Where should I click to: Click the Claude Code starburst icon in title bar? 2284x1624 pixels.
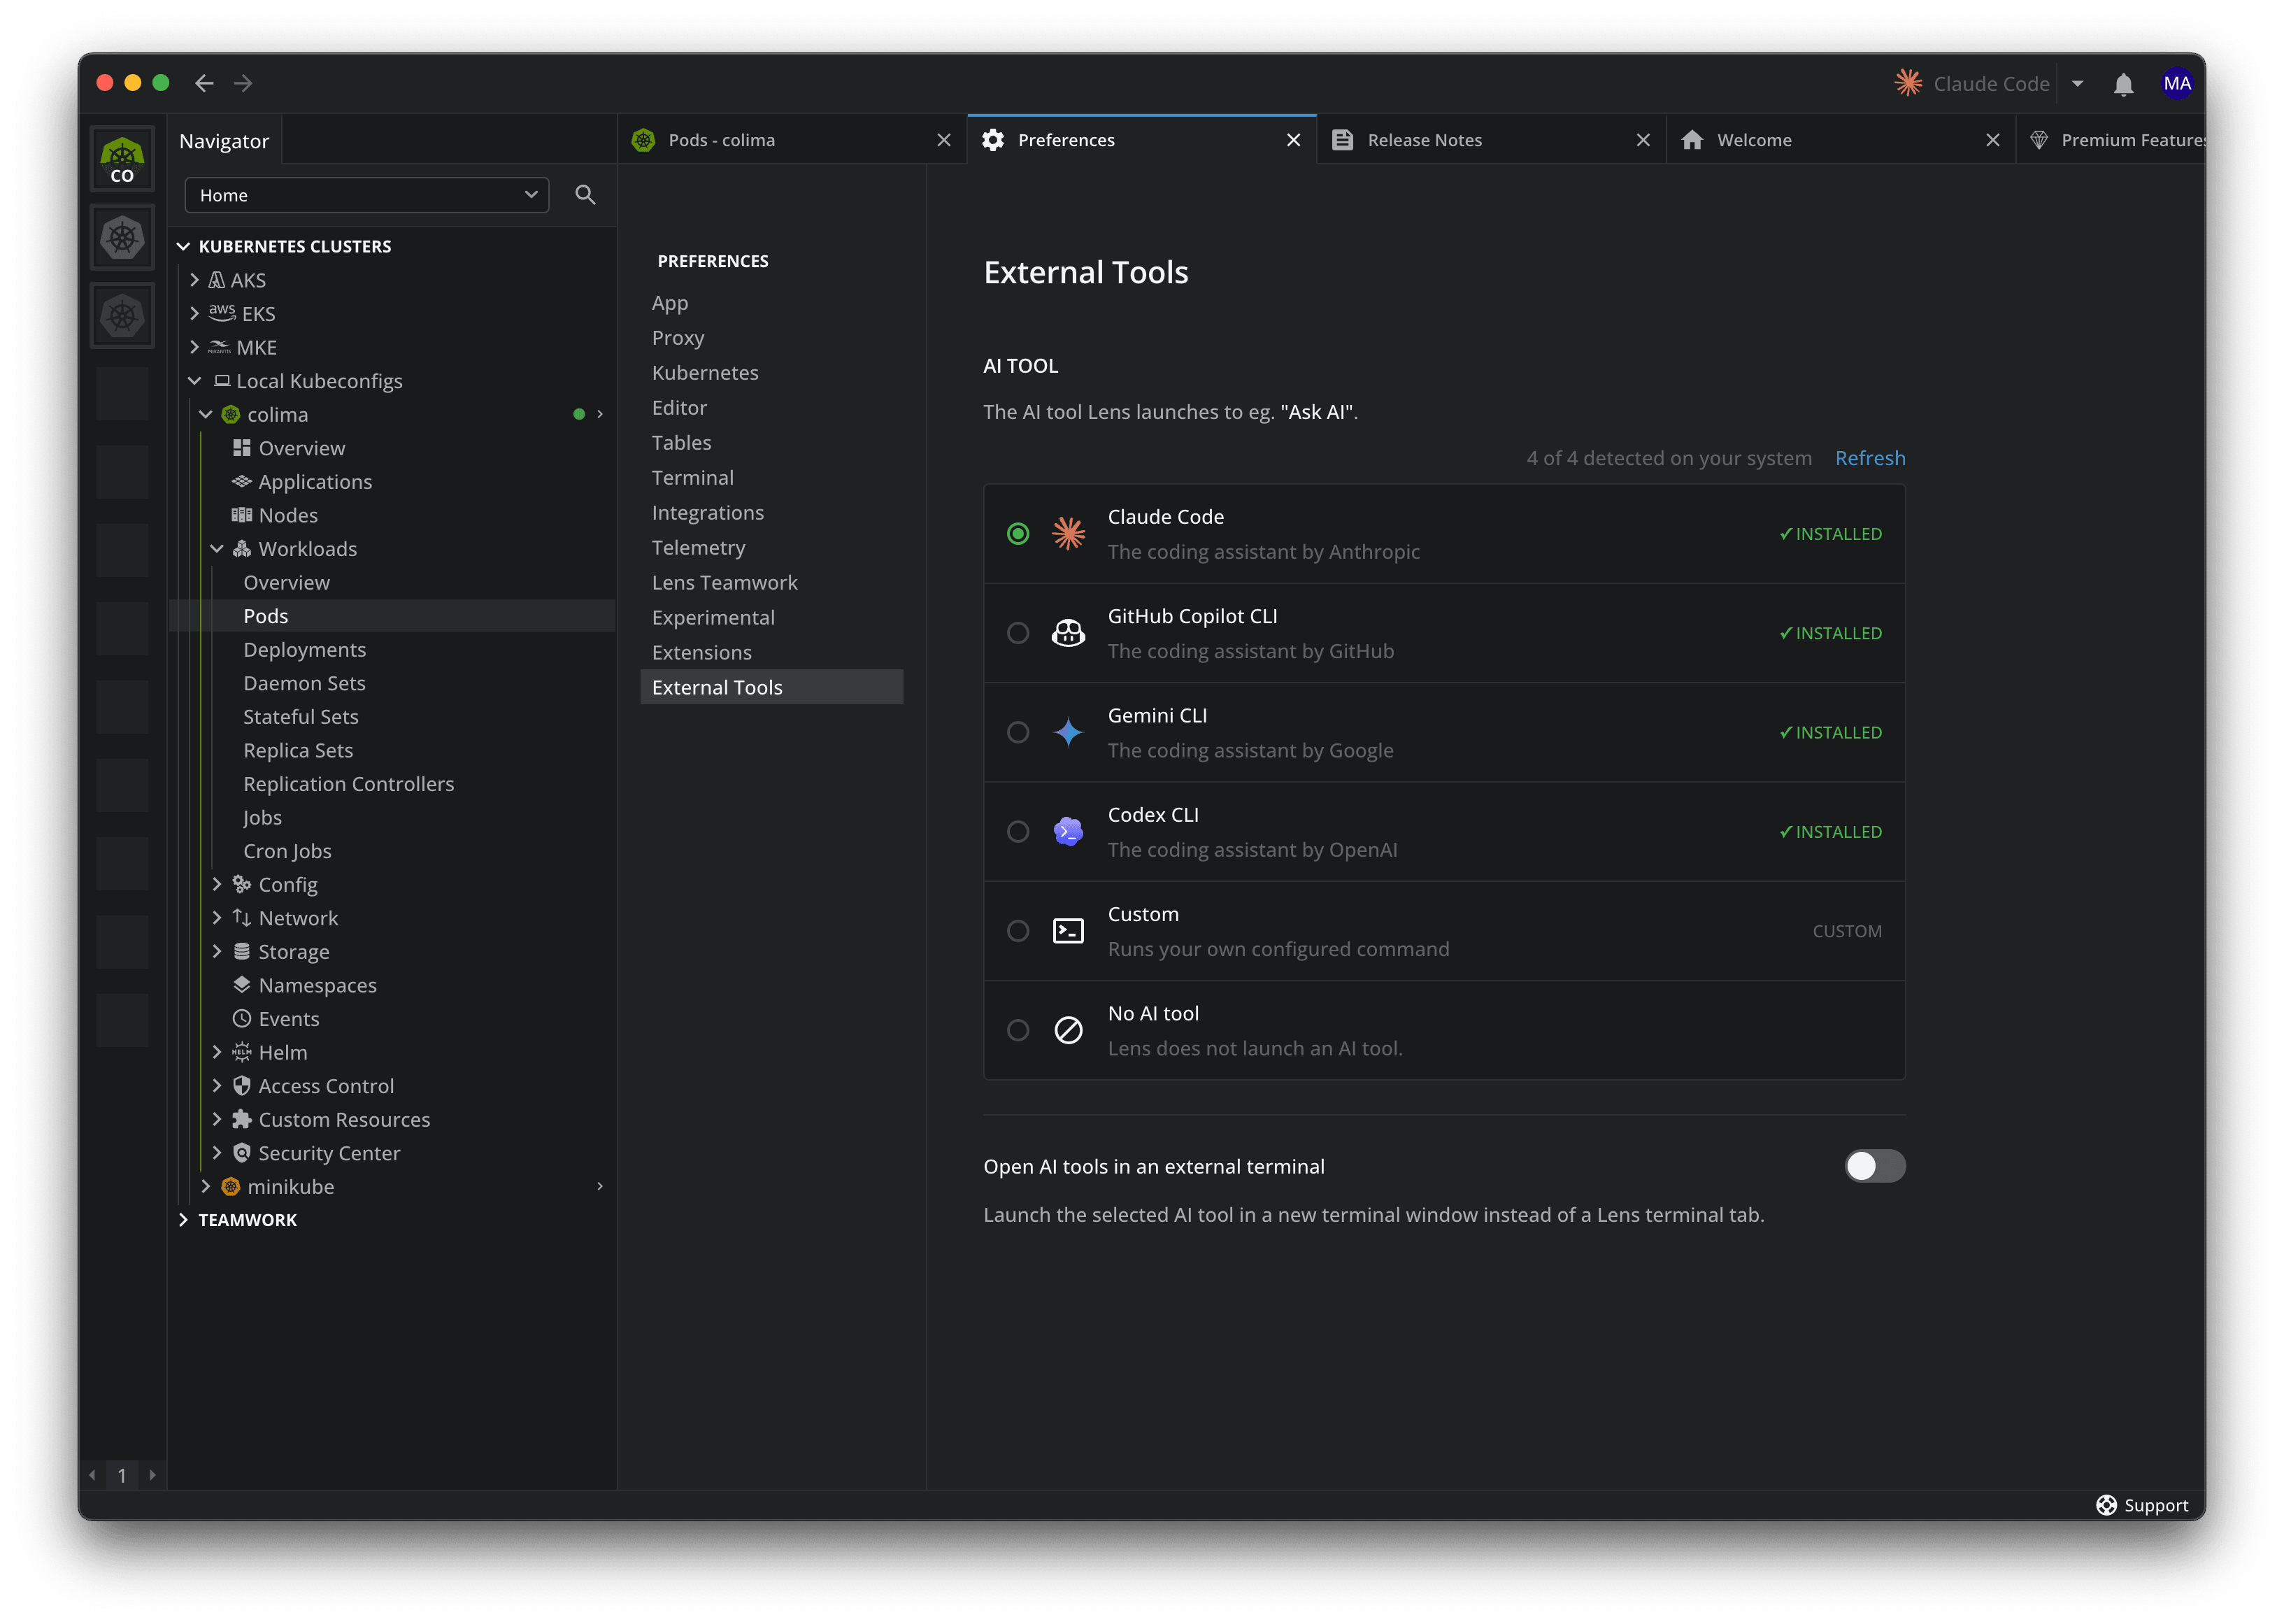tap(1908, 83)
